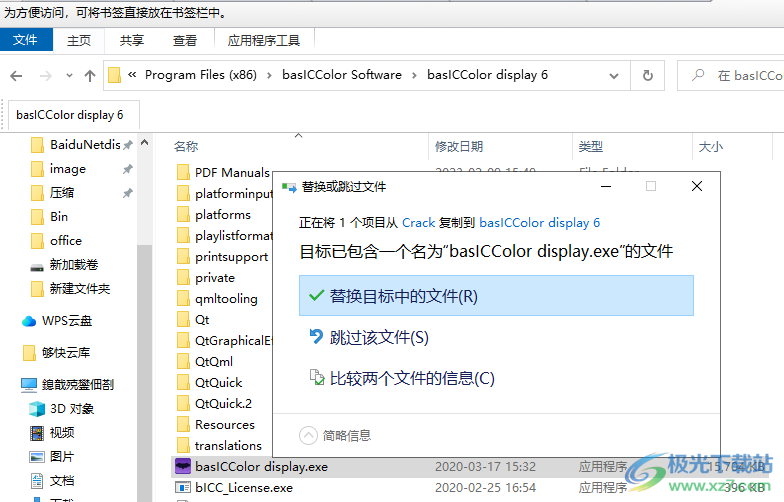Select the printsupport folder
784x502 pixels.
tap(231, 257)
